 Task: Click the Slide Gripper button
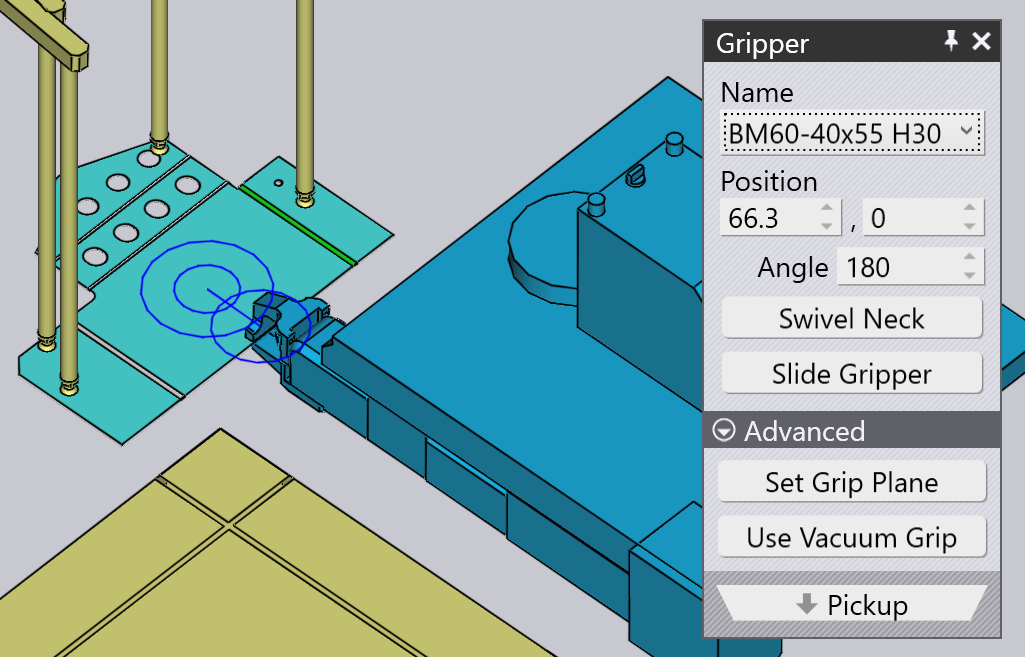click(x=852, y=374)
